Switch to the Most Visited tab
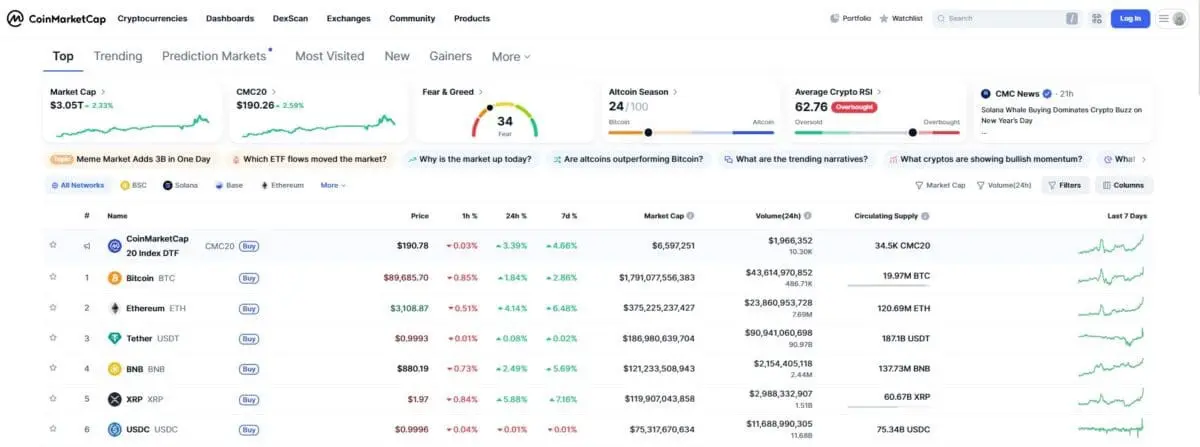 click(329, 56)
